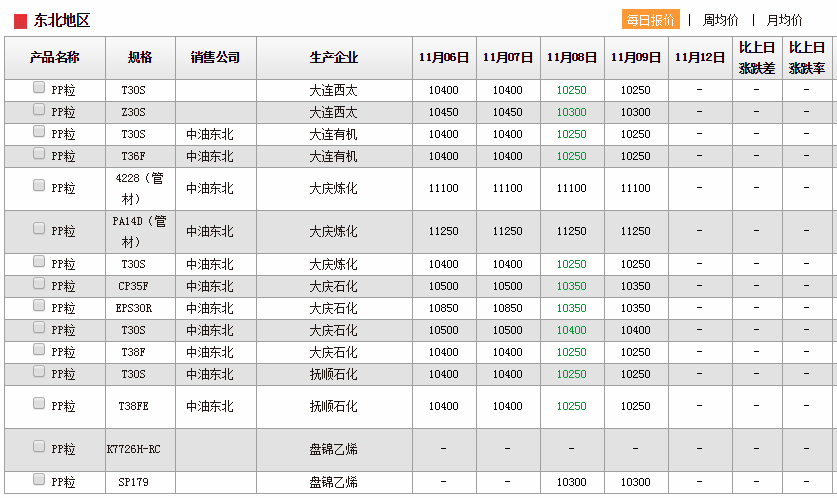
Task: Check the 4228(管材) 大庆炼化 row
Action: click(39, 185)
